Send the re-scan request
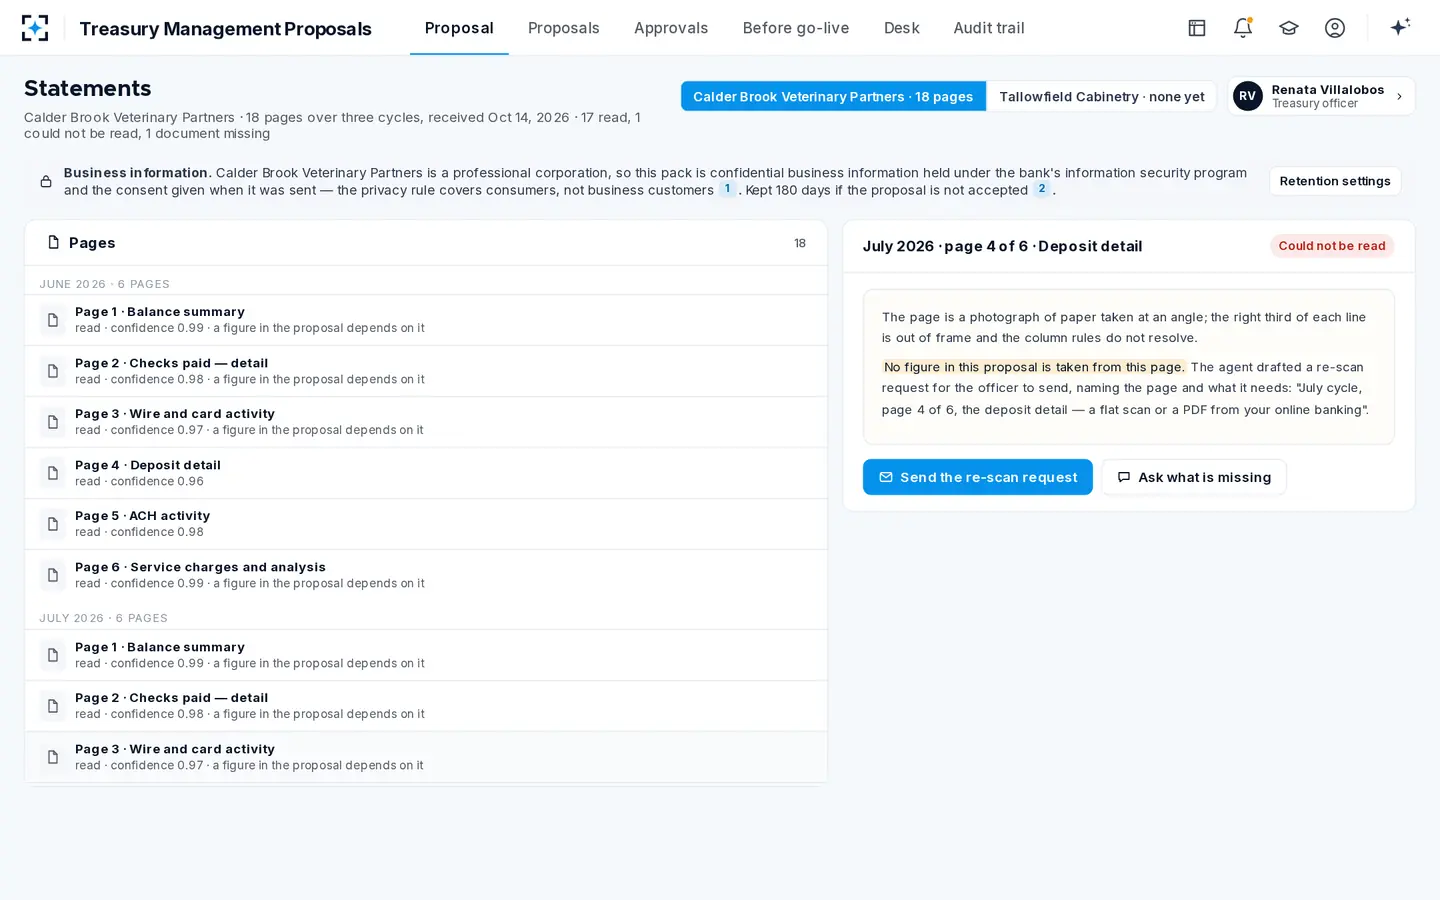1440x900 pixels. coord(978,477)
